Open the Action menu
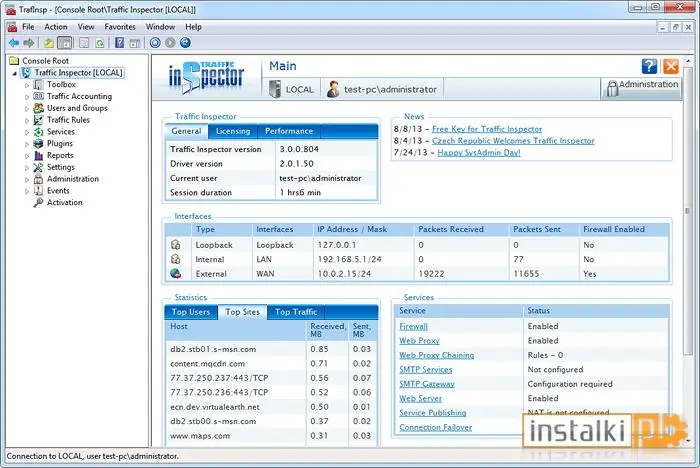 coord(55,27)
